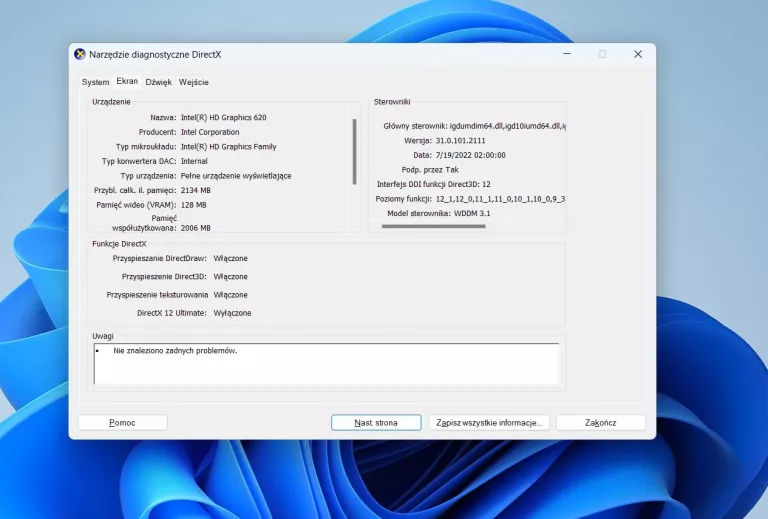Viewport: 768px width, 519px height.
Task: Click the Nie znaleziono żadnych problemów note
Action: click(x=175, y=351)
